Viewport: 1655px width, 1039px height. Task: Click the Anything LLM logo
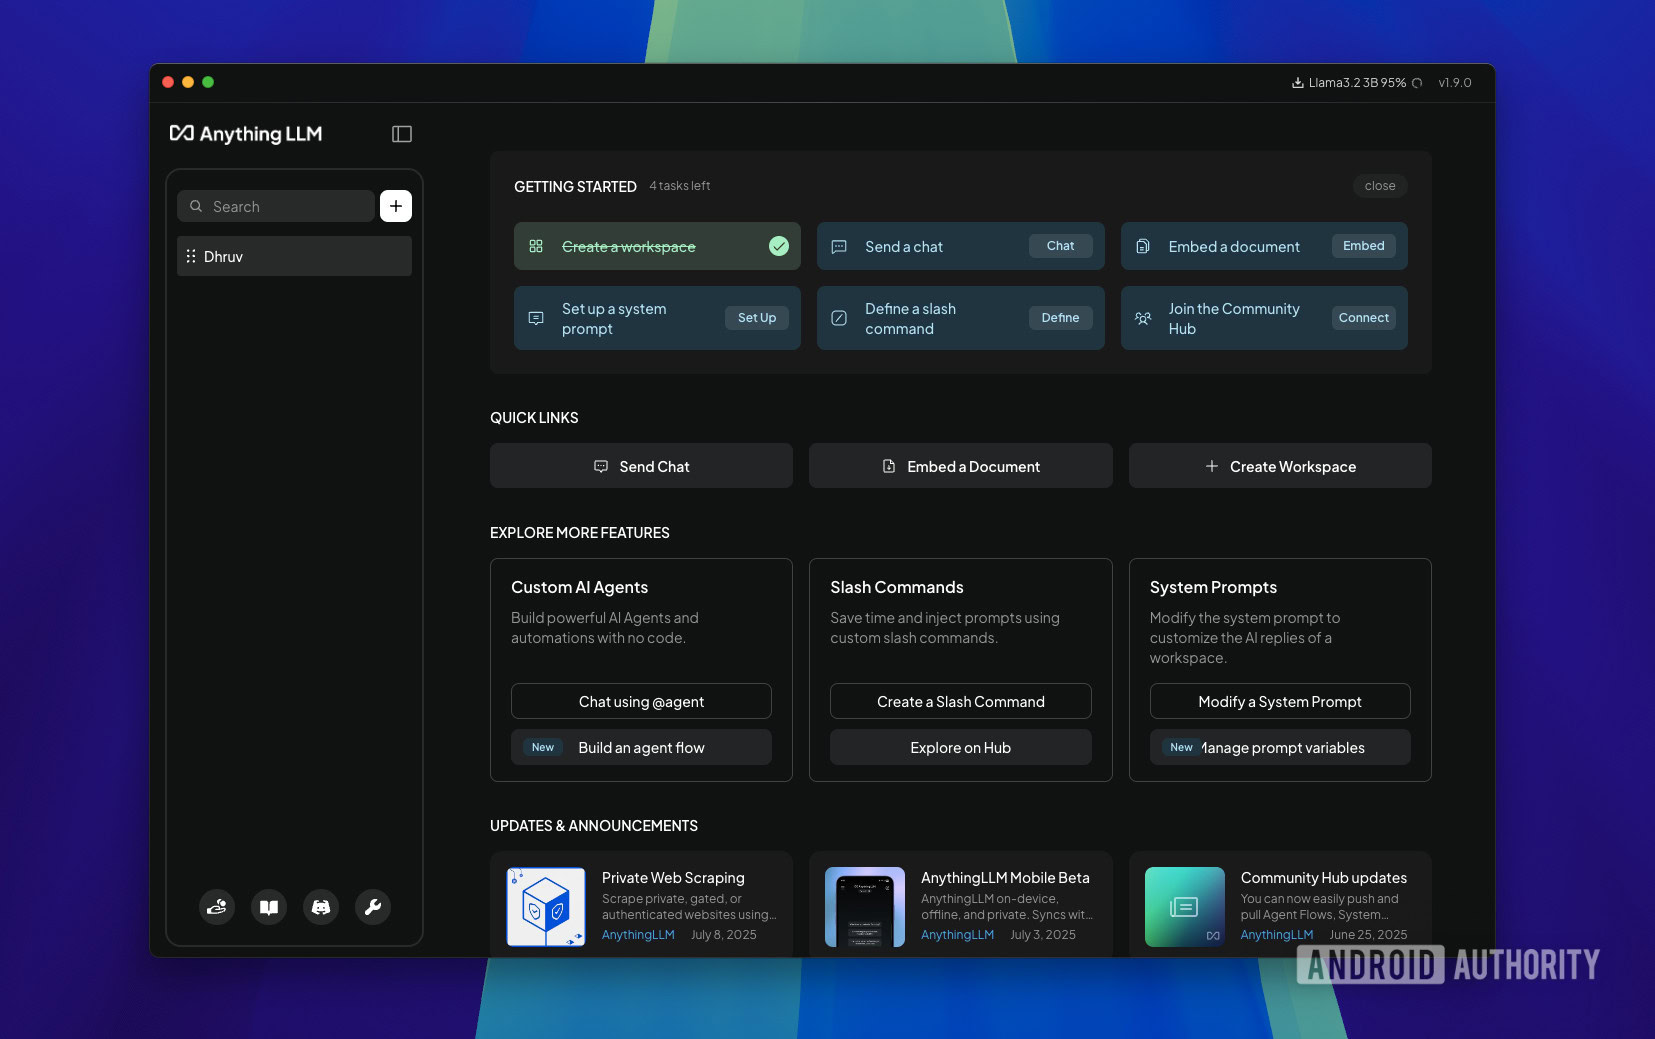click(x=246, y=133)
